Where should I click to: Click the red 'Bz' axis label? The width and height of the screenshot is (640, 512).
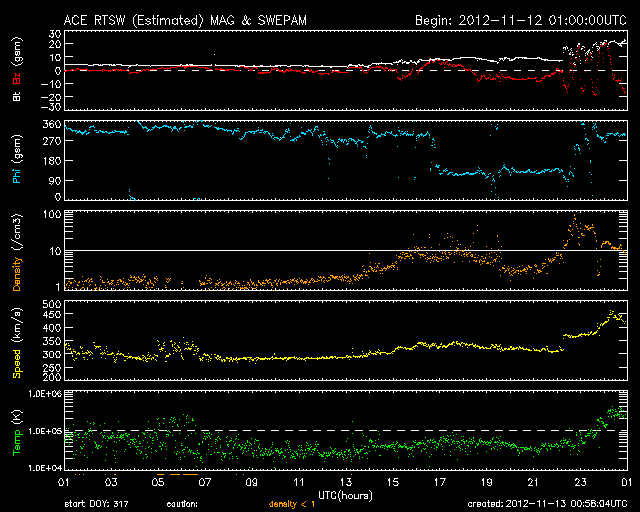click(x=17, y=78)
